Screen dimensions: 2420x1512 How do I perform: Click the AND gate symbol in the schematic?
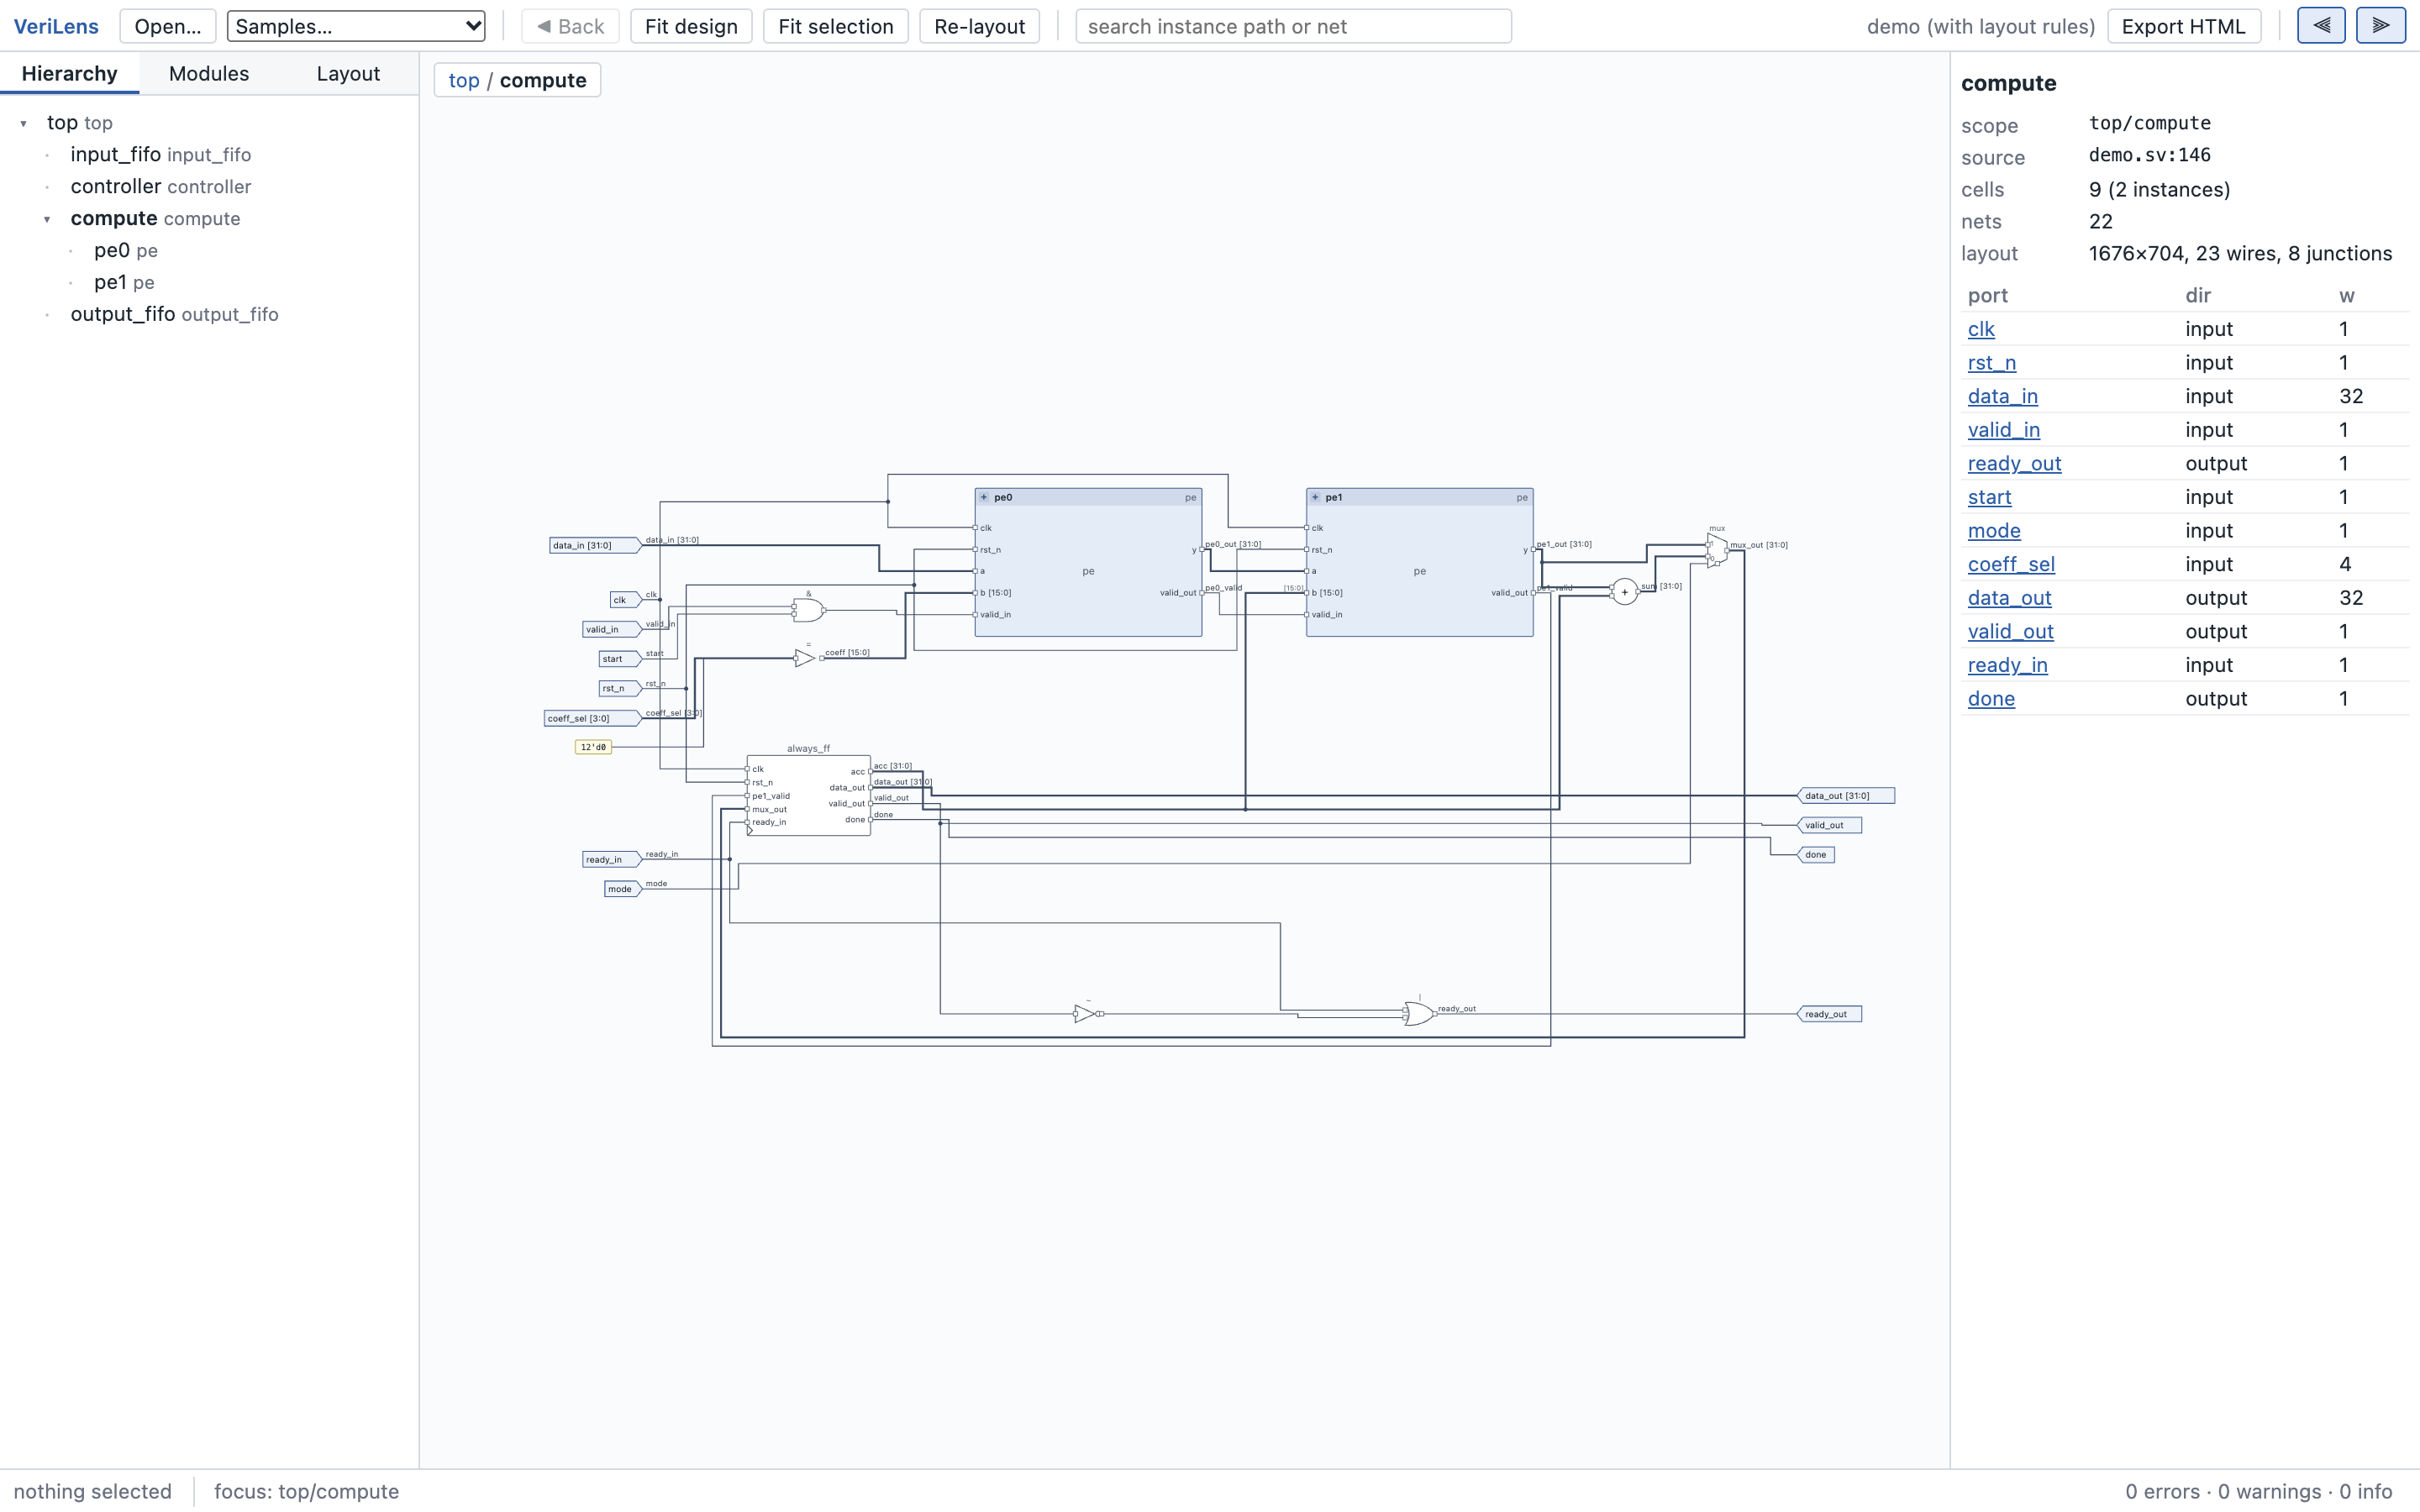coord(808,609)
